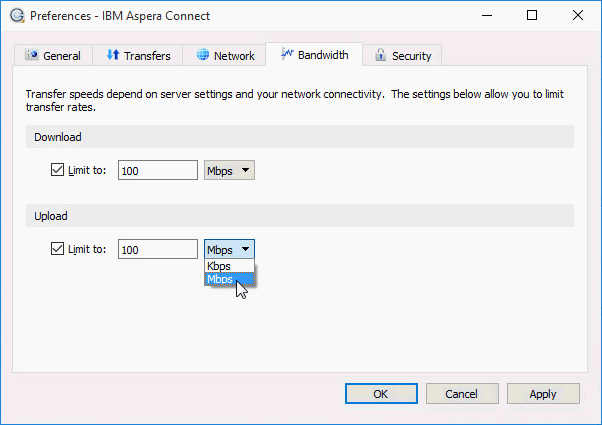Click into the Upload limit value field
The image size is (602, 425).
click(157, 249)
